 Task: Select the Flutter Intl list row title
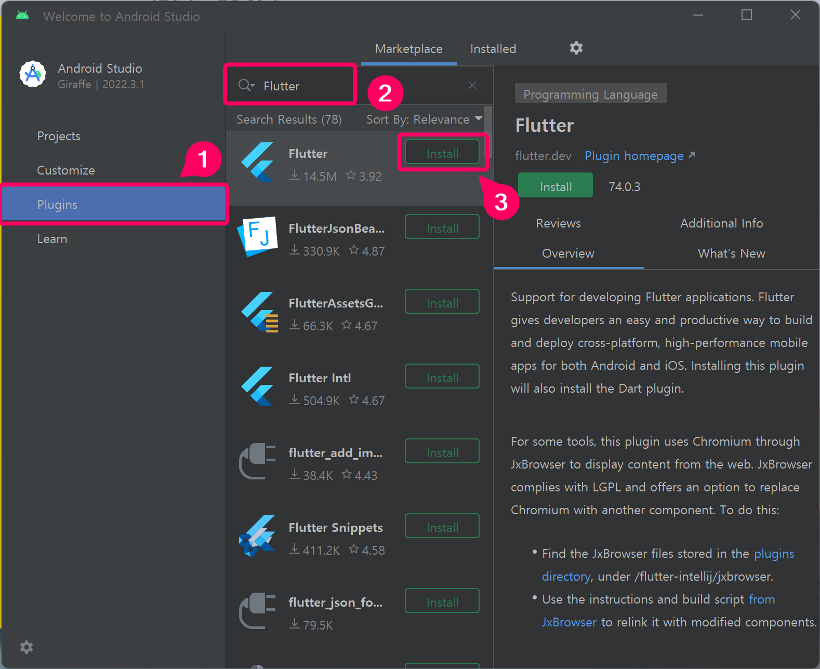coord(320,378)
